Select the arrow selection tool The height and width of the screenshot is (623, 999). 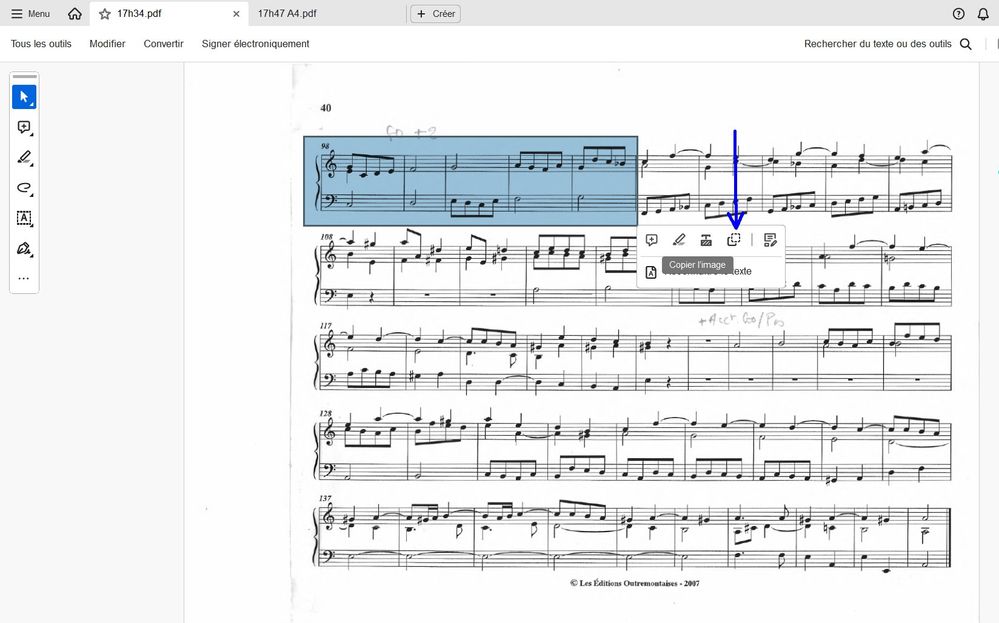point(24,97)
